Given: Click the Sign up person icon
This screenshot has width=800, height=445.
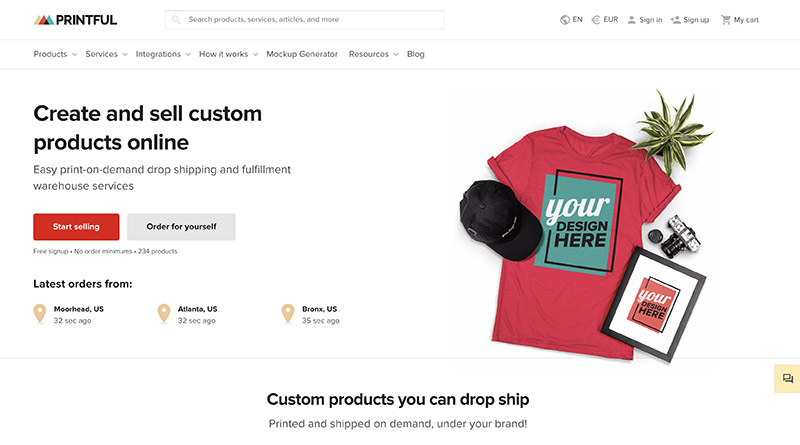Looking at the screenshot, I should (677, 19).
